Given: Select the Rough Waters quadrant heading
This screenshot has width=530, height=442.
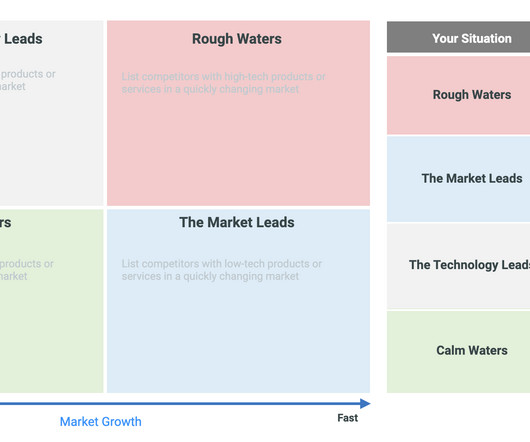Looking at the screenshot, I should coord(237,39).
